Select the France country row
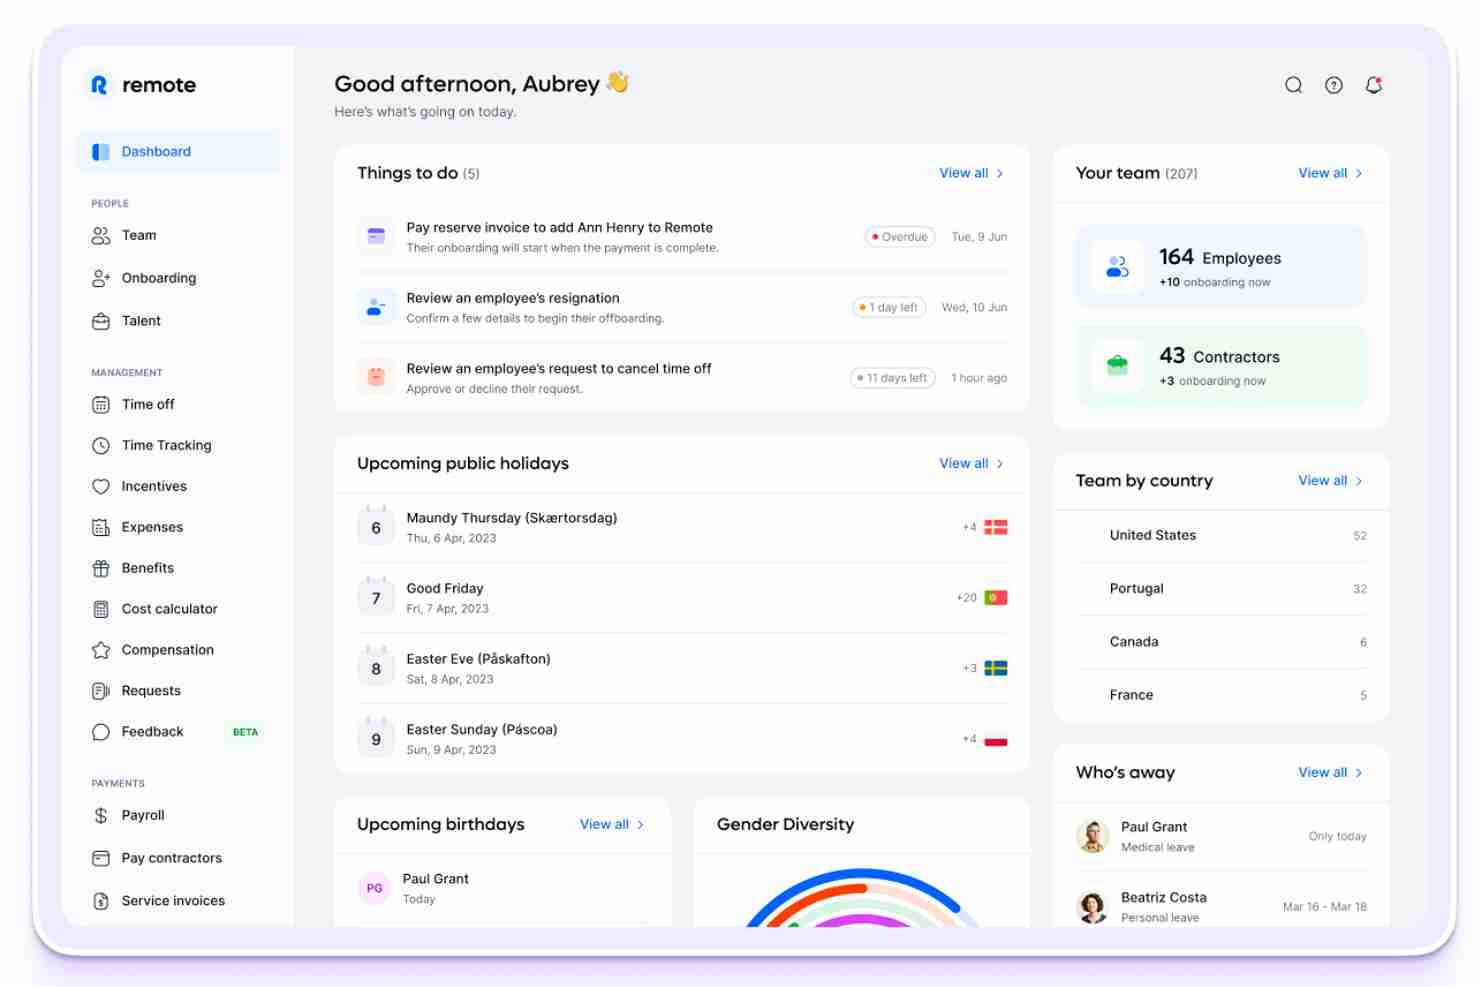The width and height of the screenshot is (1480, 987). (x=1221, y=695)
